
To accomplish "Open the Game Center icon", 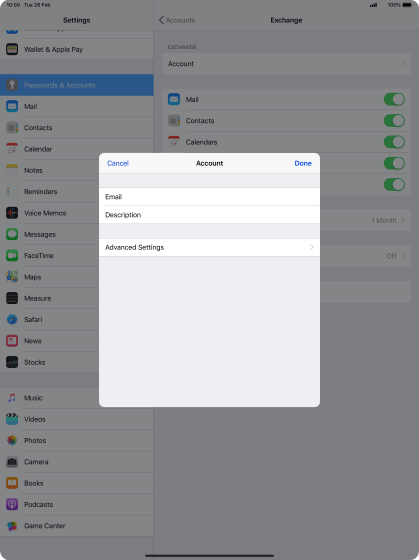I will click(12, 526).
